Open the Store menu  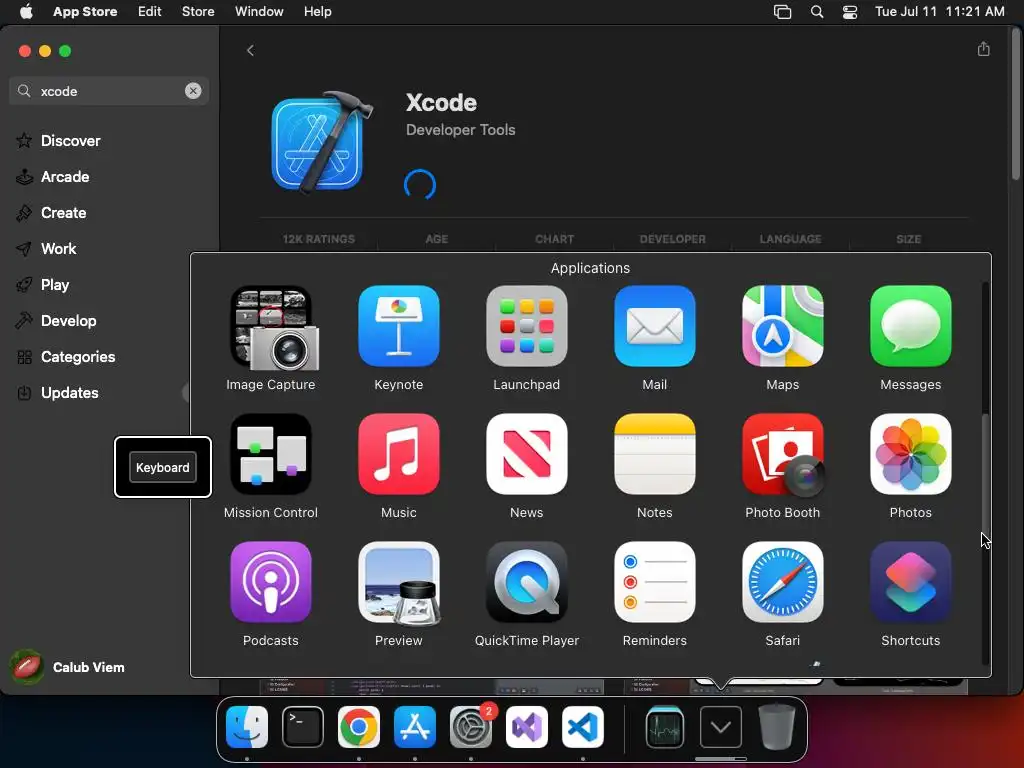pos(198,11)
